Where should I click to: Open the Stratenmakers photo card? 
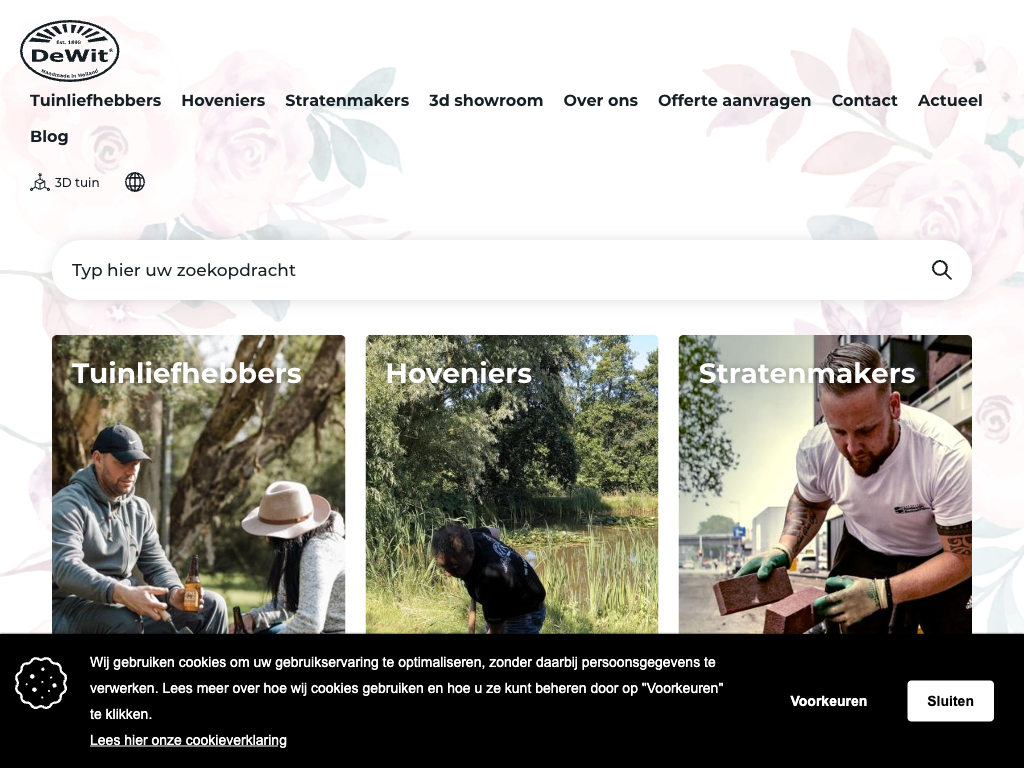pyautogui.click(x=825, y=485)
